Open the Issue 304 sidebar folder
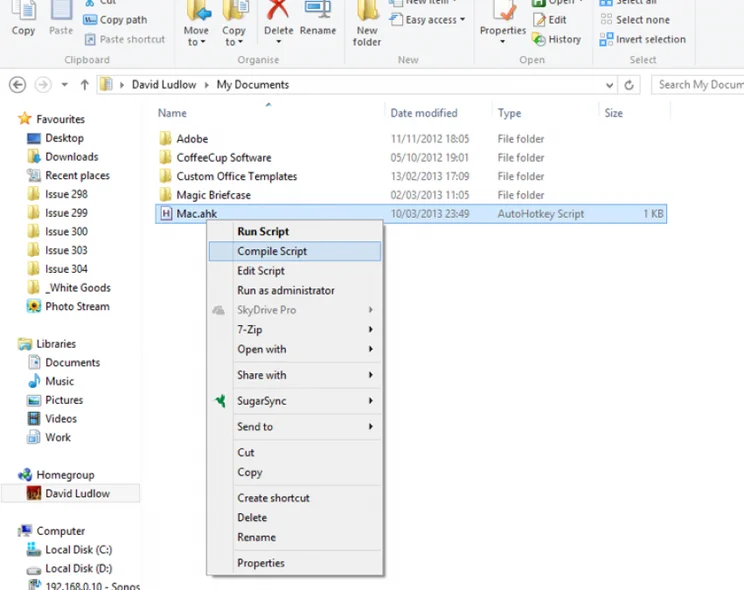This screenshot has height=590, width=744. pos(57,269)
